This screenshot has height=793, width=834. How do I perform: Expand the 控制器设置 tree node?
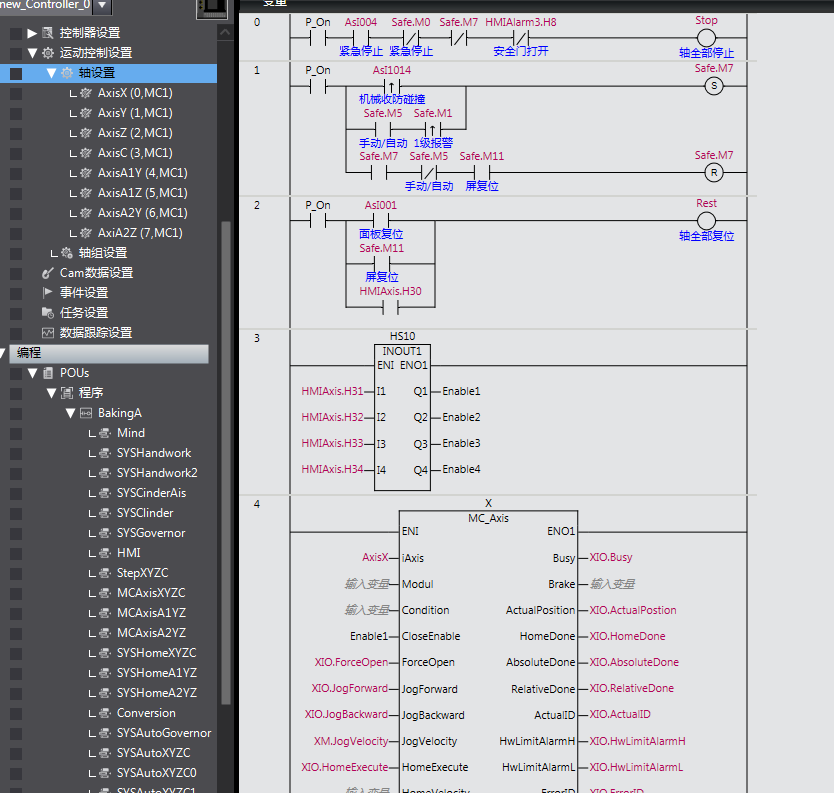tap(32, 33)
